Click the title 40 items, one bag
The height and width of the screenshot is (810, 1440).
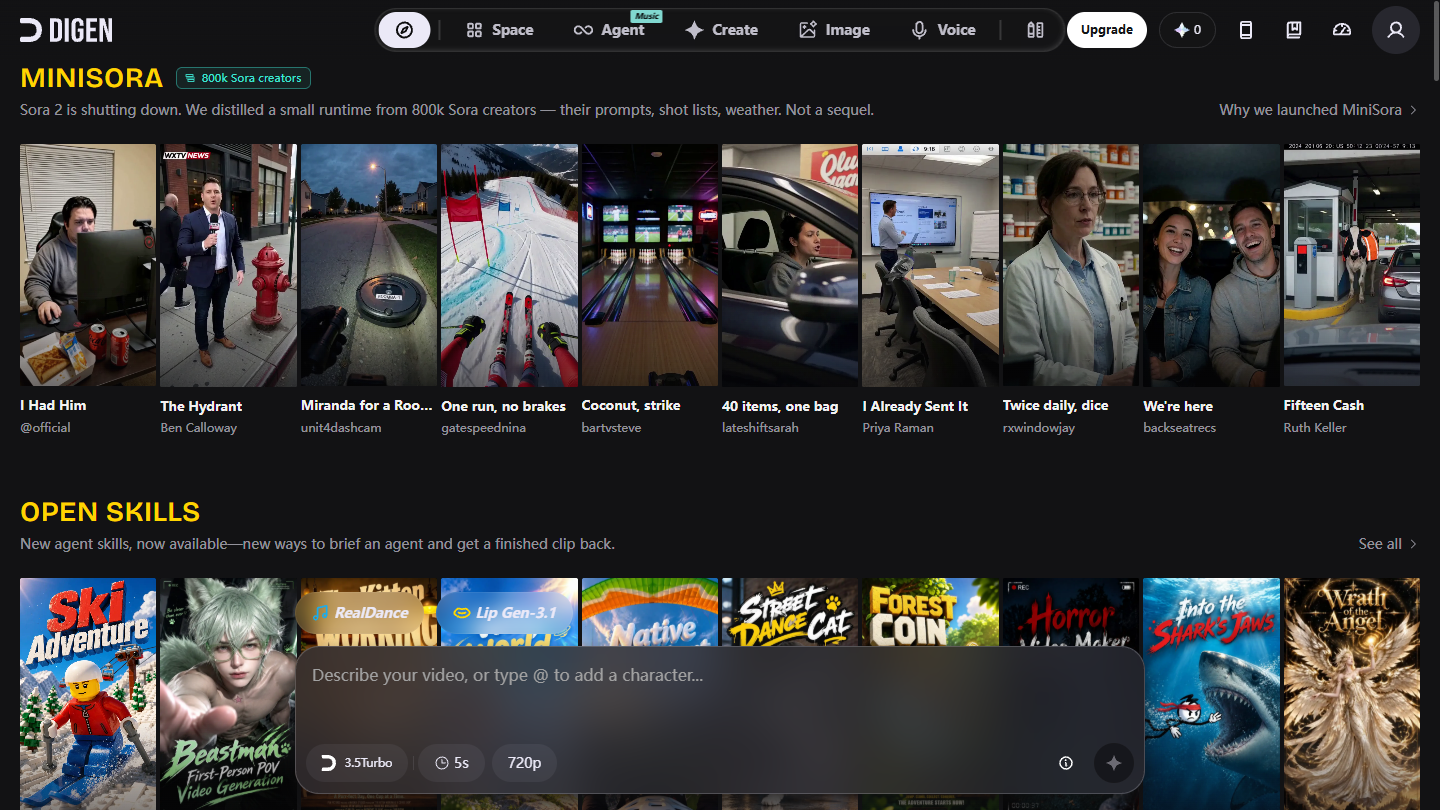coord(780,406)
